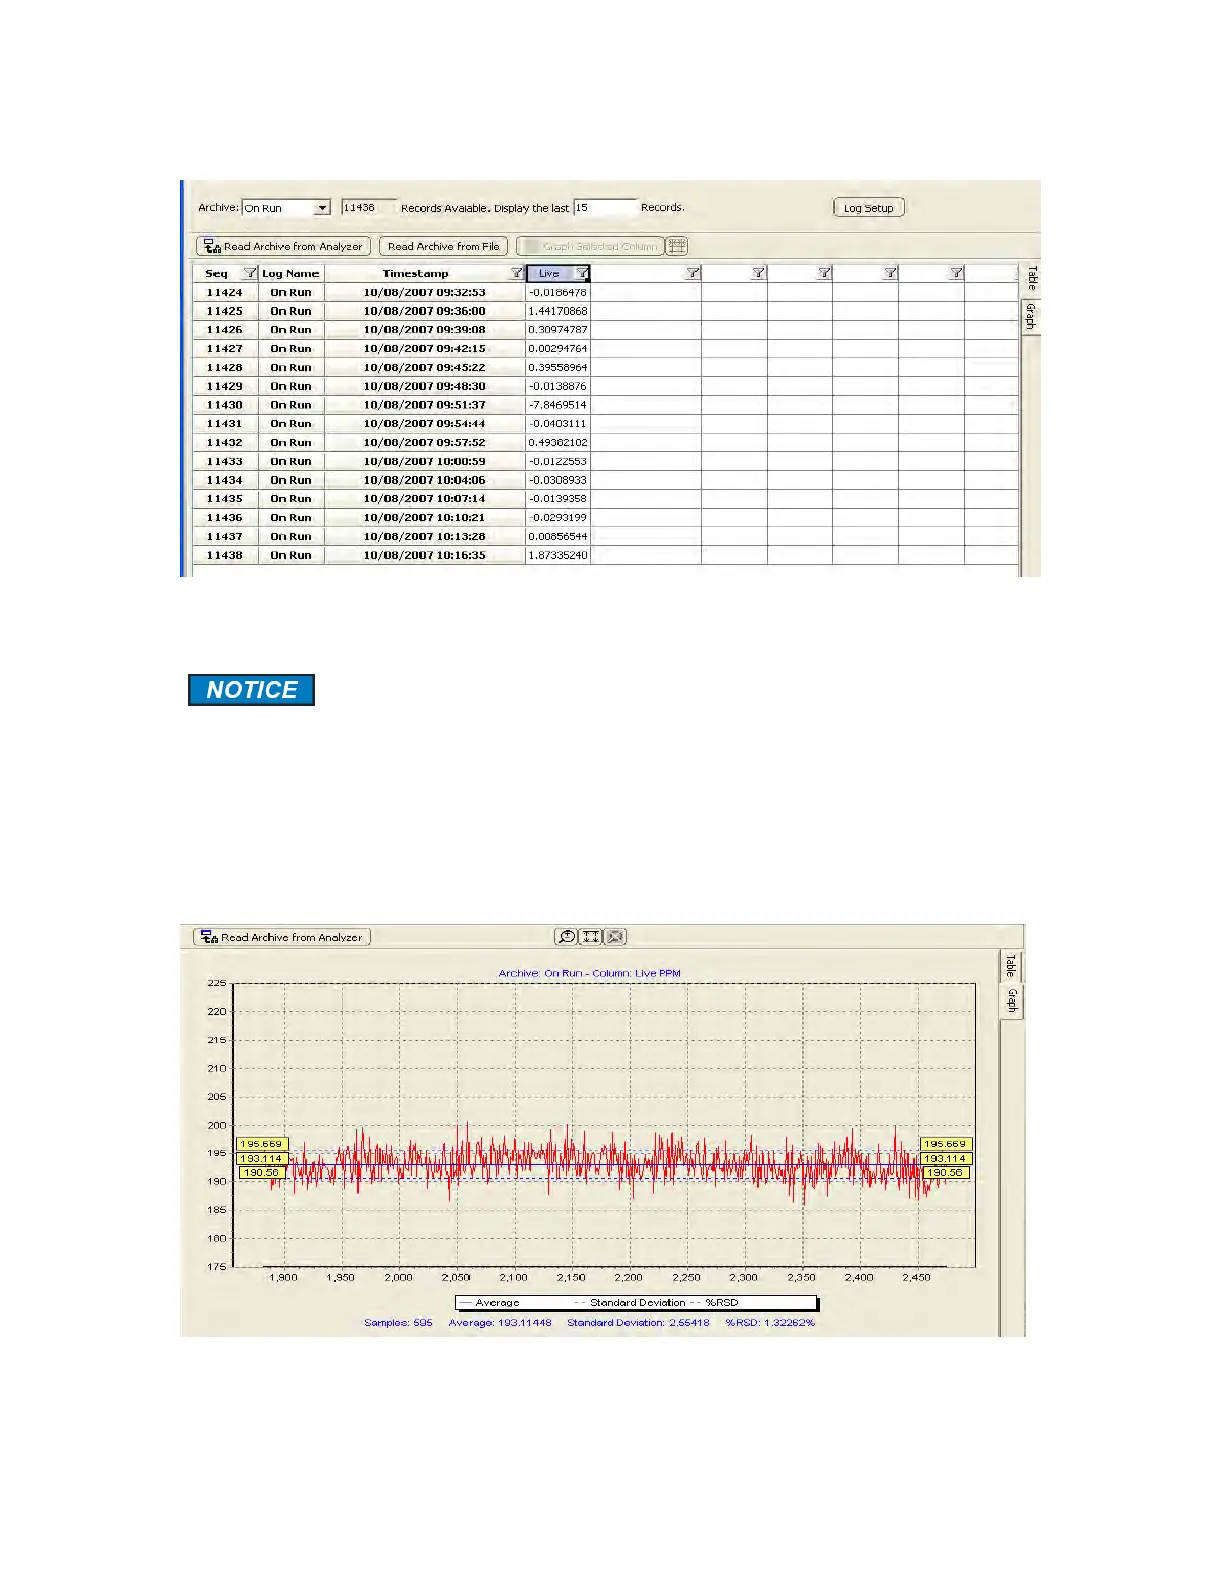Image resolution: width=1224 pixels, height=1584 pixels.
Task: Open the Log Setup button
Action: (x=868, y=208)
